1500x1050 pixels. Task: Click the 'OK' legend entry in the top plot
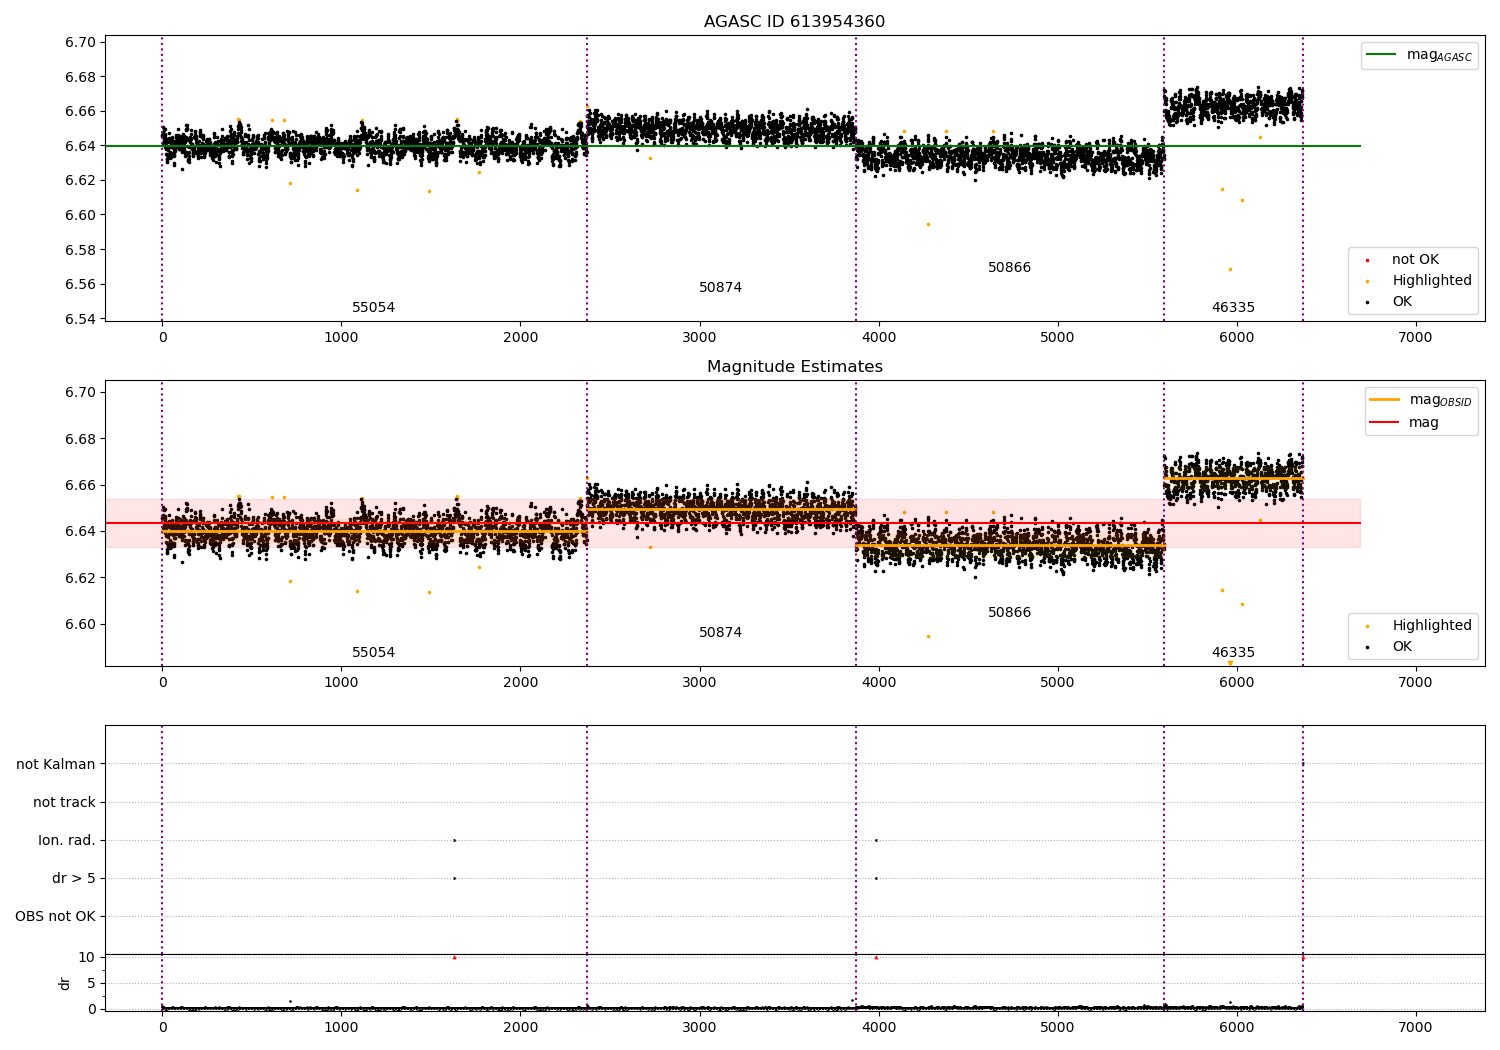pyautogui.click(x=1388, y=302)
